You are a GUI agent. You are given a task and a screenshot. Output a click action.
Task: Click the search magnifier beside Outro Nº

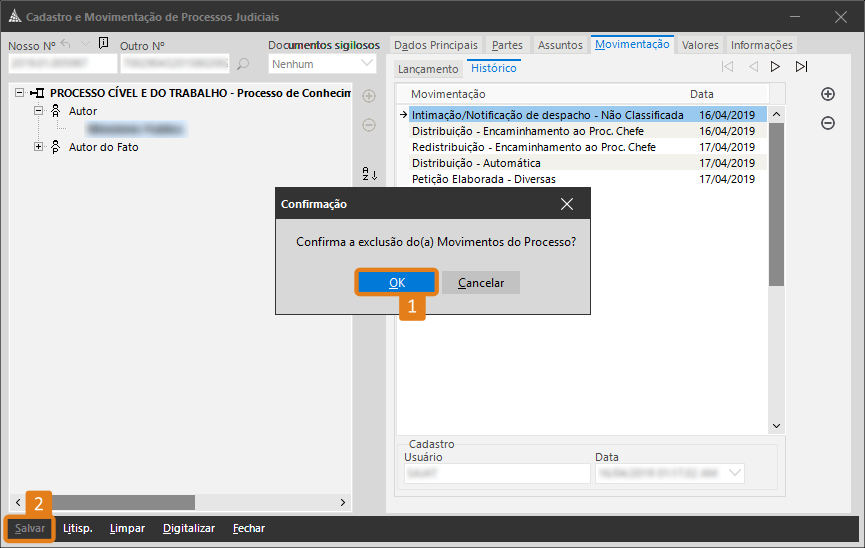[x=243, y=65]
